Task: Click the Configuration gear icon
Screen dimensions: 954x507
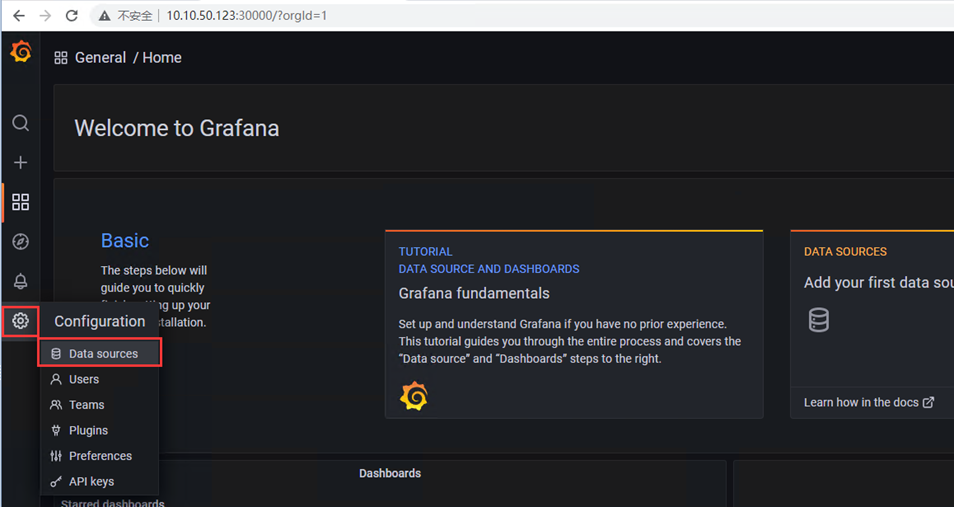Action: coord(21,321)
